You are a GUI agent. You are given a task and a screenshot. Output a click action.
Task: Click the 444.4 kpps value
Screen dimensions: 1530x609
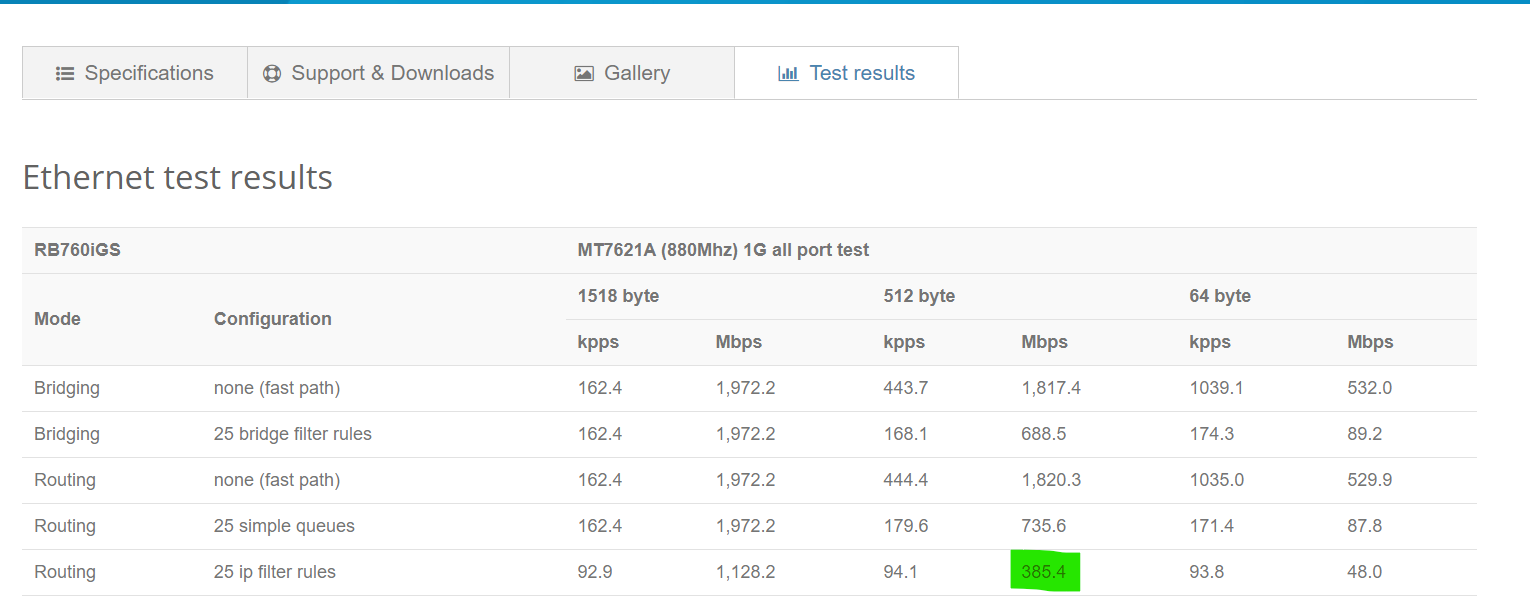pyautogui.click(x=906, y=480)
